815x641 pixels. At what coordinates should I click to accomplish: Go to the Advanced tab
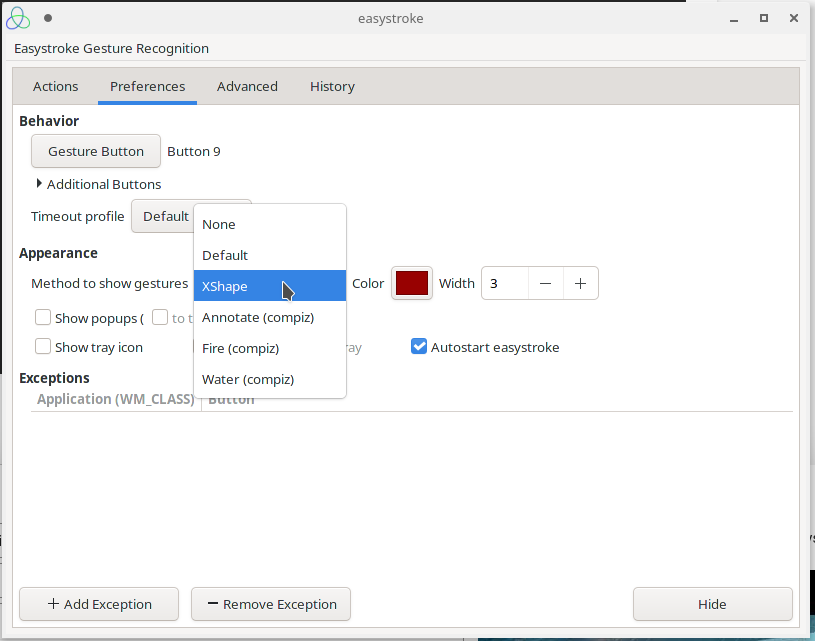tap(247, 86)
